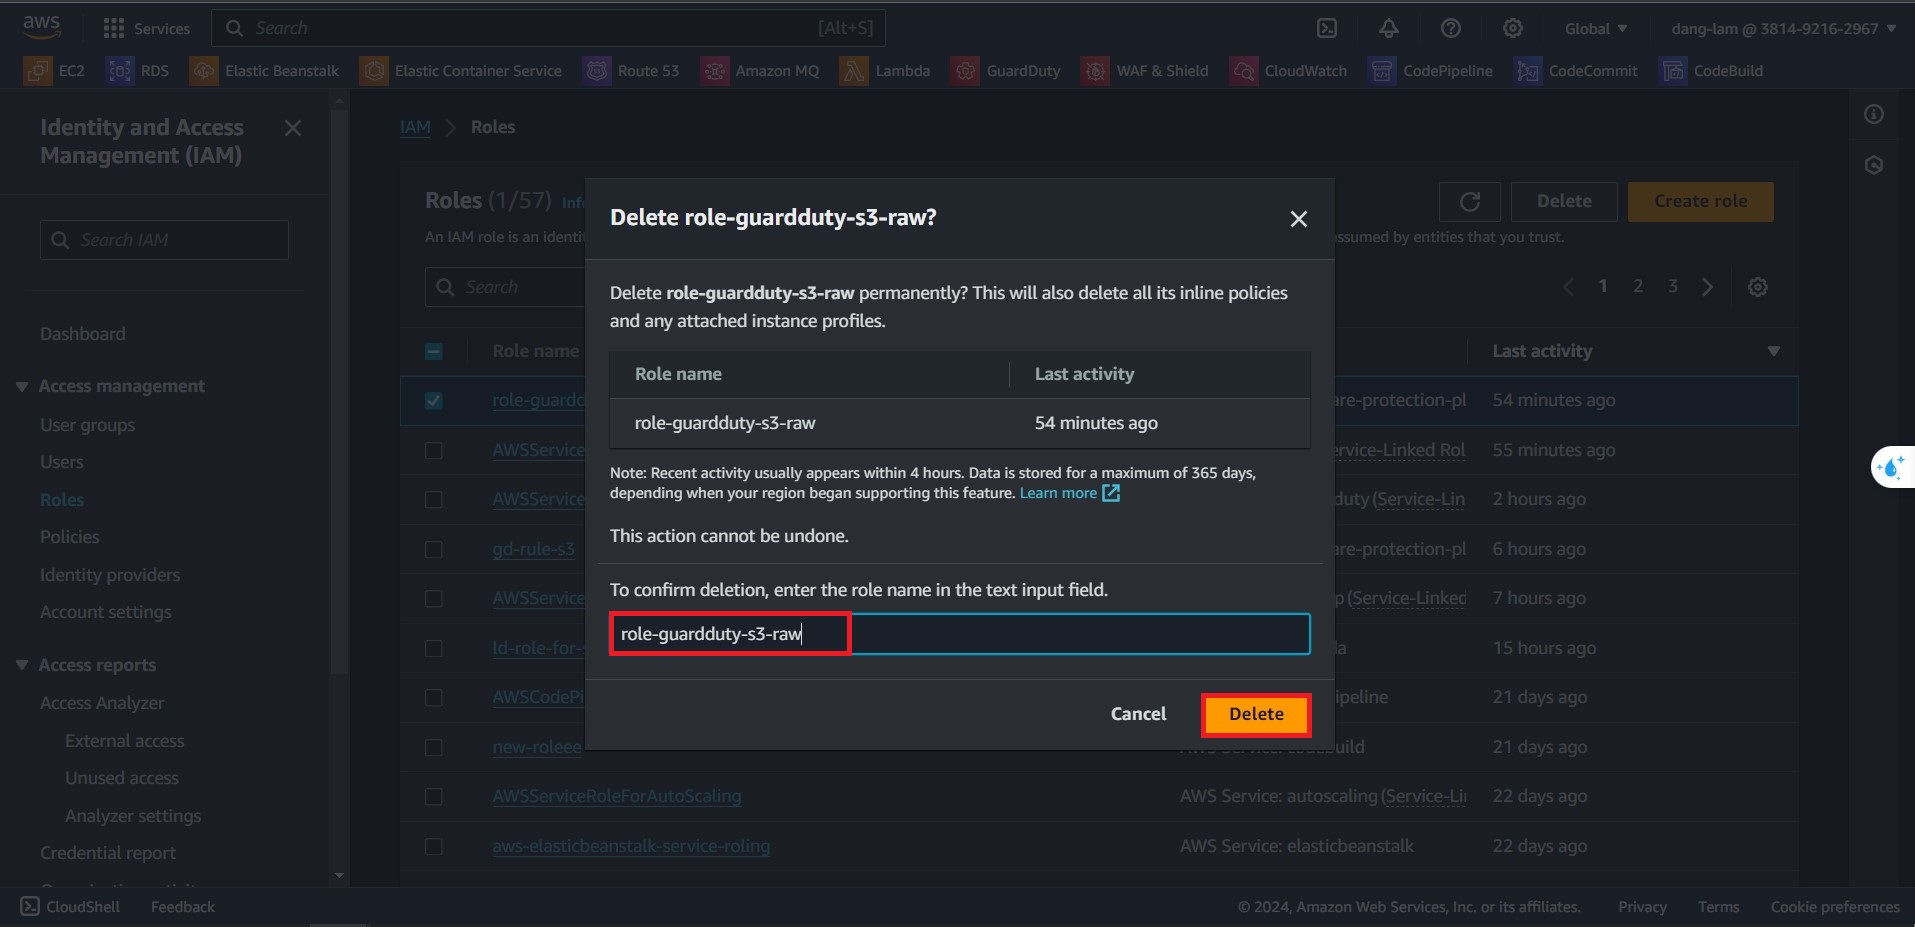Open the Services grid menu

click(146, 28)
